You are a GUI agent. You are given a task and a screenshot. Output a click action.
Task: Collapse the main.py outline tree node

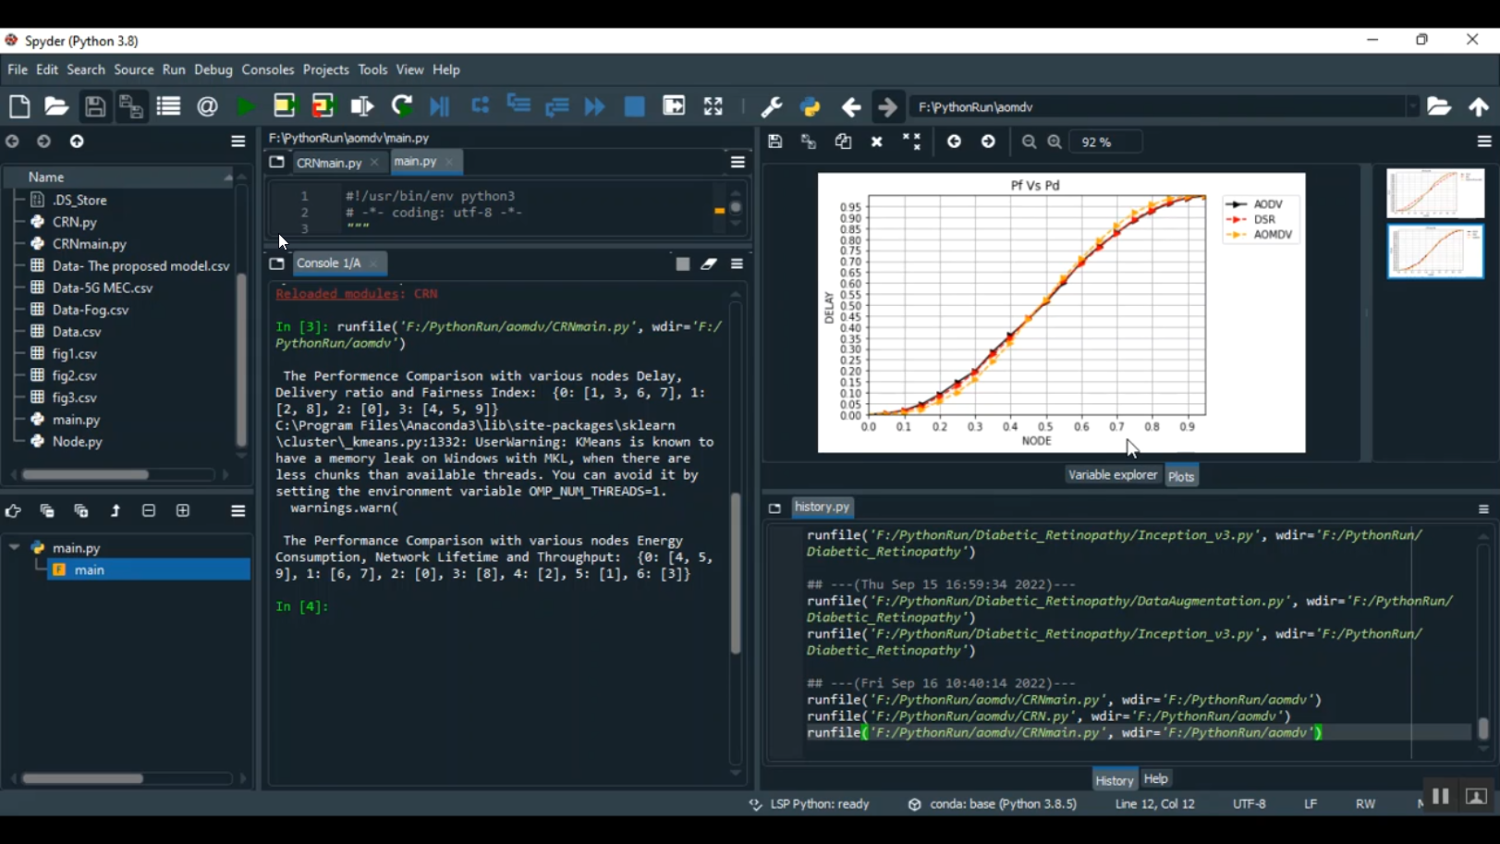click(x=15, y=548)
